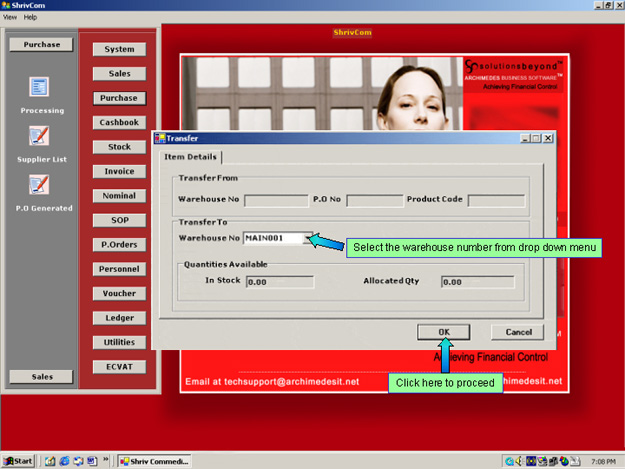Open the View menu
Screen dimensions: 625x469
10,17
